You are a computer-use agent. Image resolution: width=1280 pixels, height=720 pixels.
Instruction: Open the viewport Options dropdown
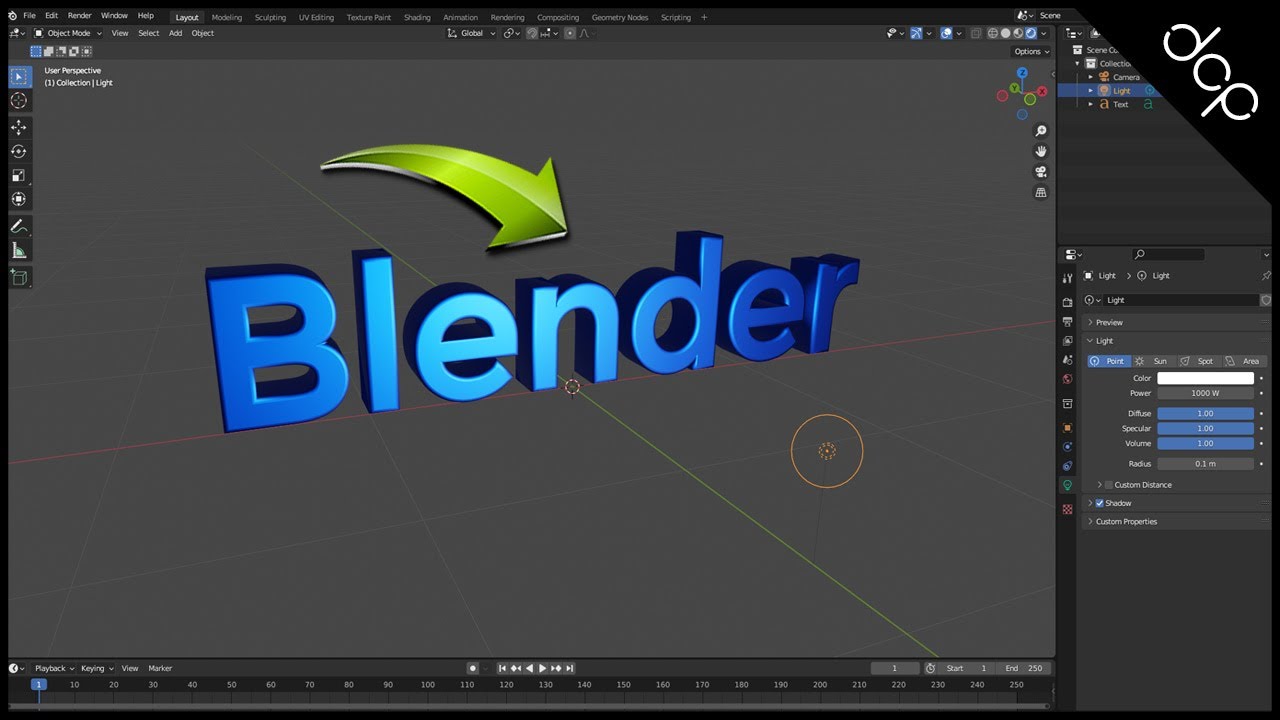click(1031, 52)
